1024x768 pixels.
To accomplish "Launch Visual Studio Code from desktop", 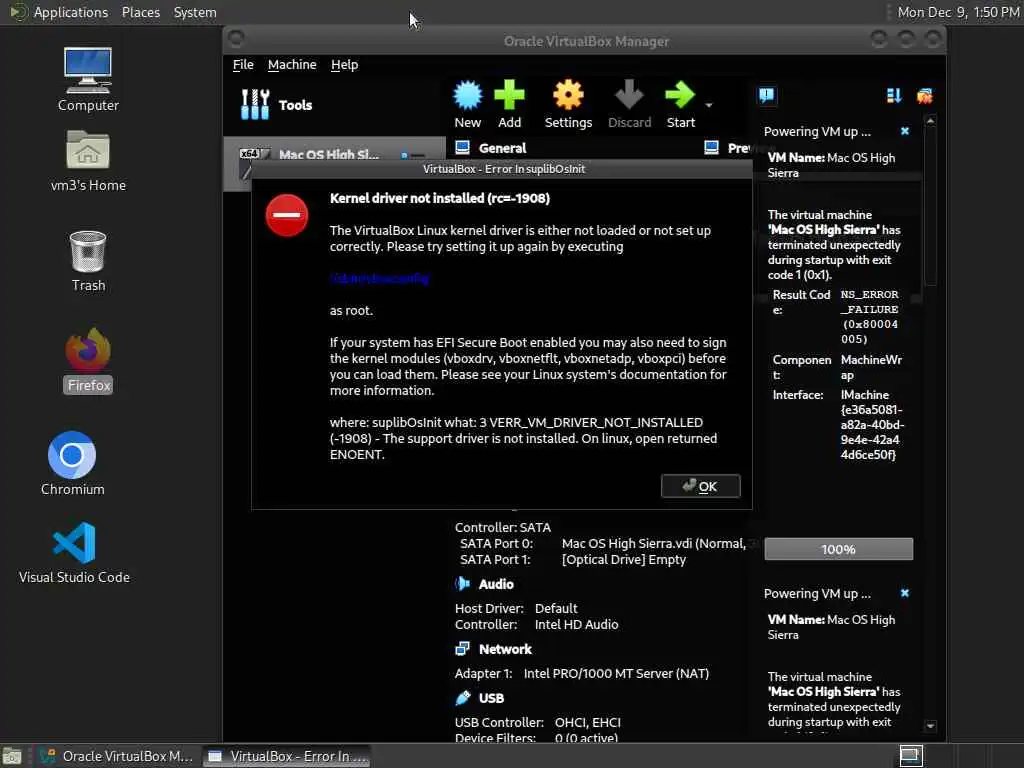I will pos(74,552).
